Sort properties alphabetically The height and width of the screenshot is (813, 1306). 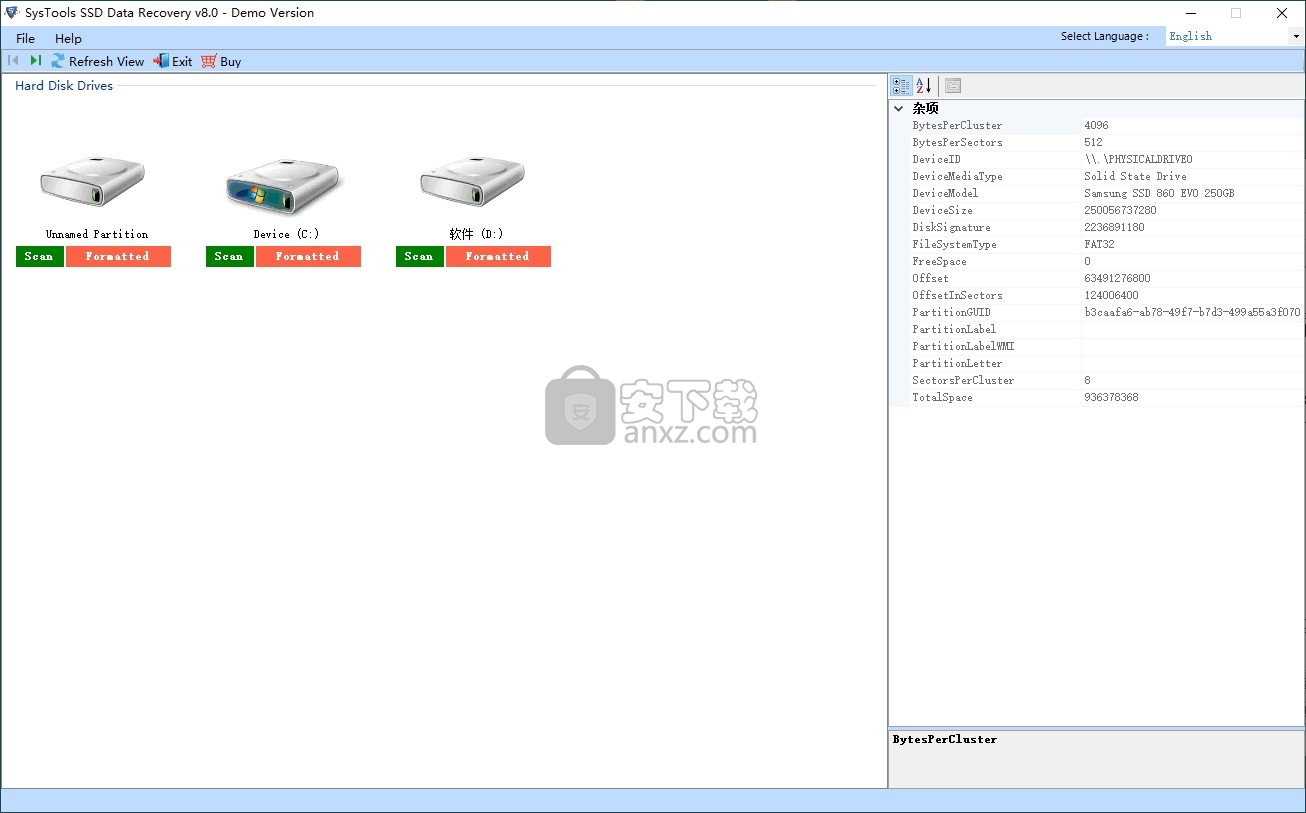click(x=924, y=86)
